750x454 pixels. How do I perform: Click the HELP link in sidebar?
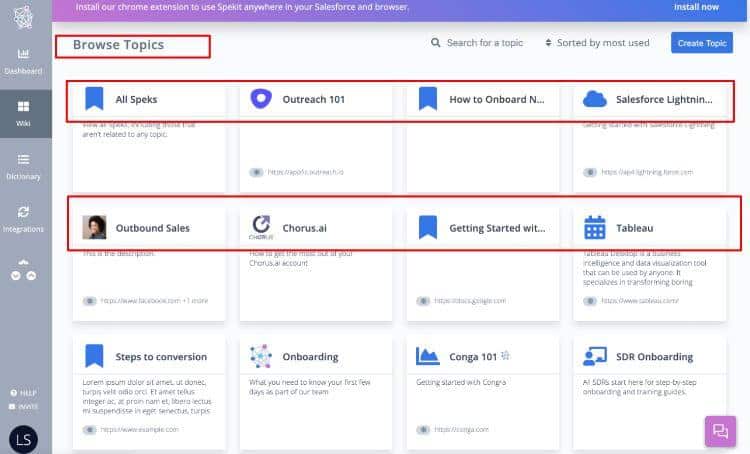[x=23, y=393]
